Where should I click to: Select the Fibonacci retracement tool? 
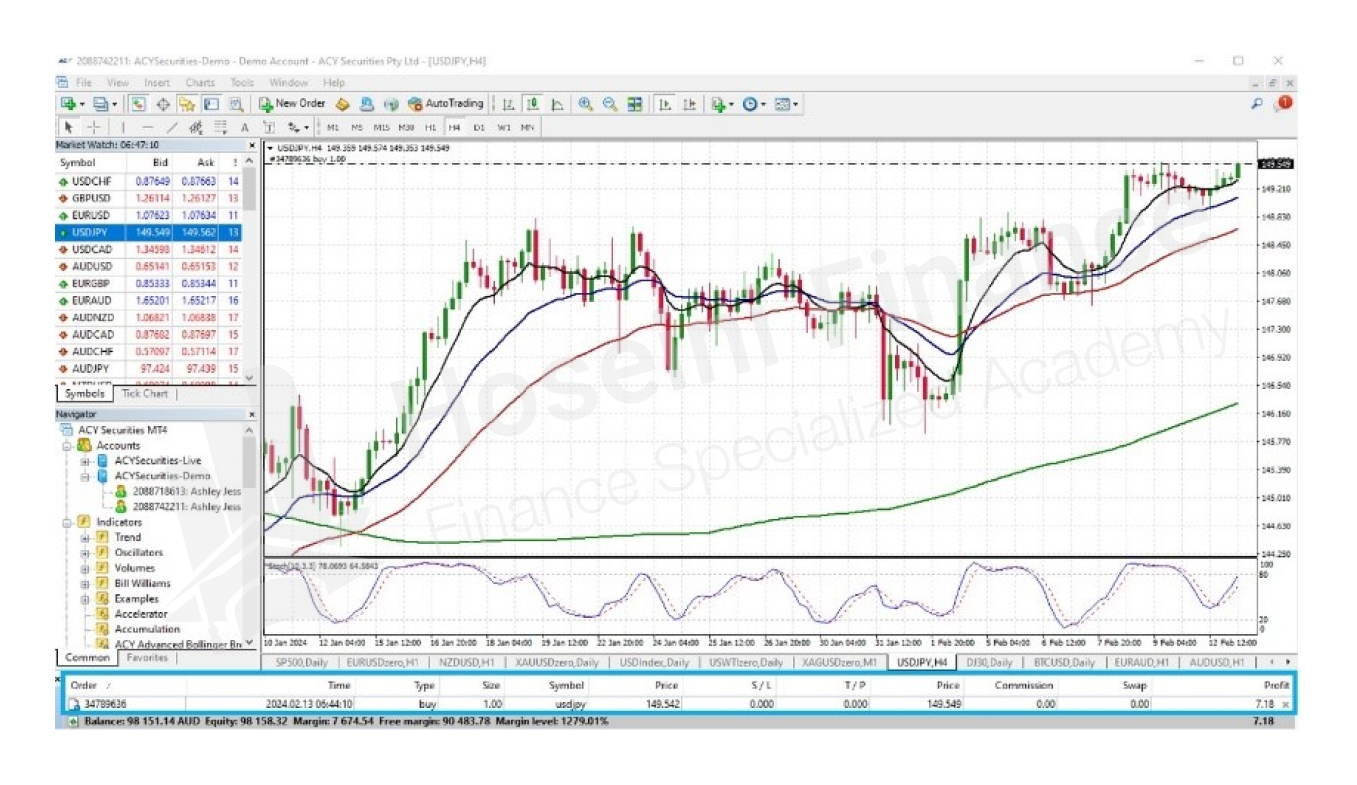coord(221,127)
